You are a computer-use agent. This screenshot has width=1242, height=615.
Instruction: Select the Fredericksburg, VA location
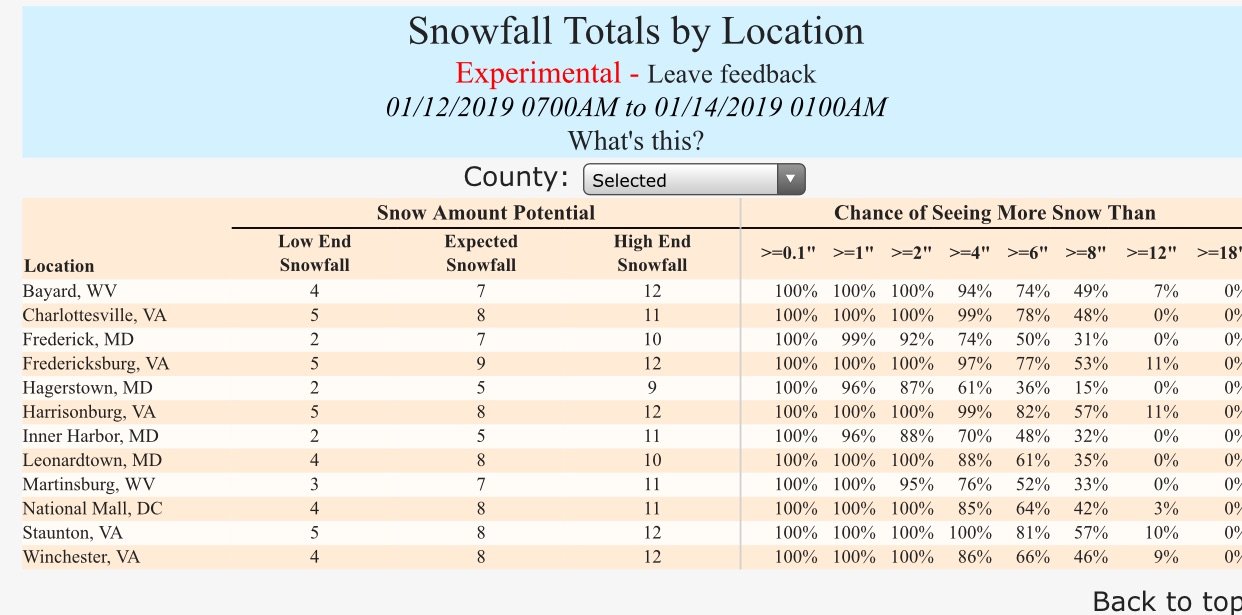(96, 364)
